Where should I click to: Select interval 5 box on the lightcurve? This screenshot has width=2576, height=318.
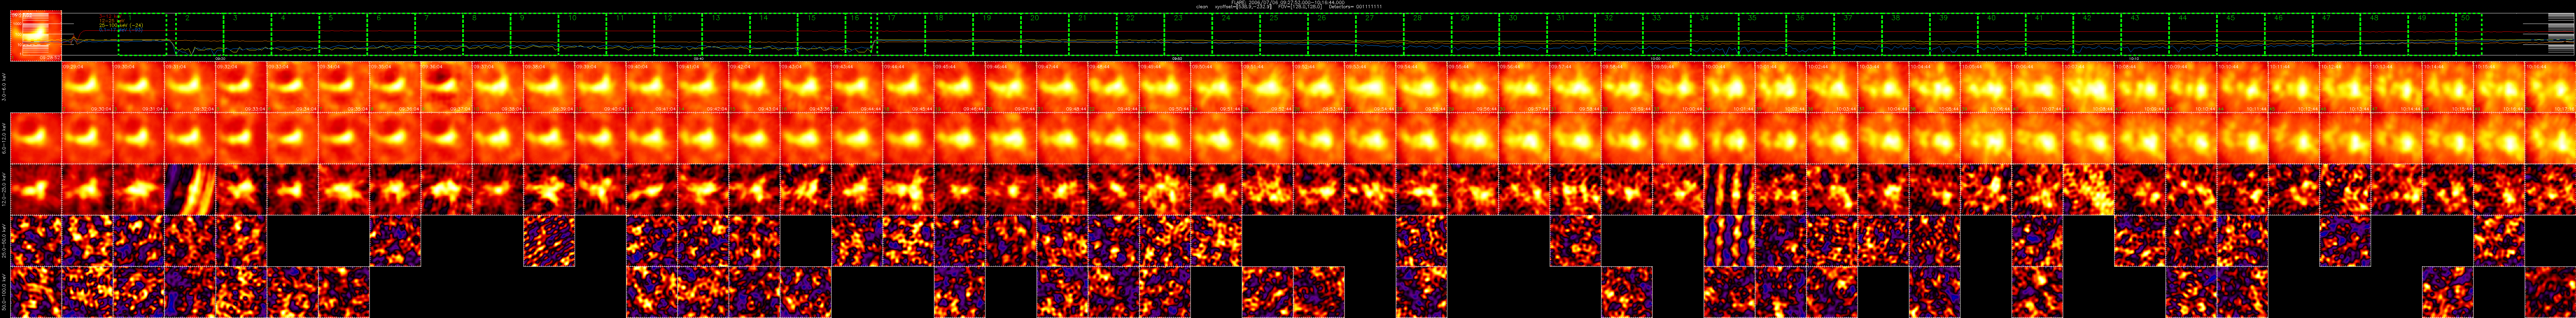(343, 34)
